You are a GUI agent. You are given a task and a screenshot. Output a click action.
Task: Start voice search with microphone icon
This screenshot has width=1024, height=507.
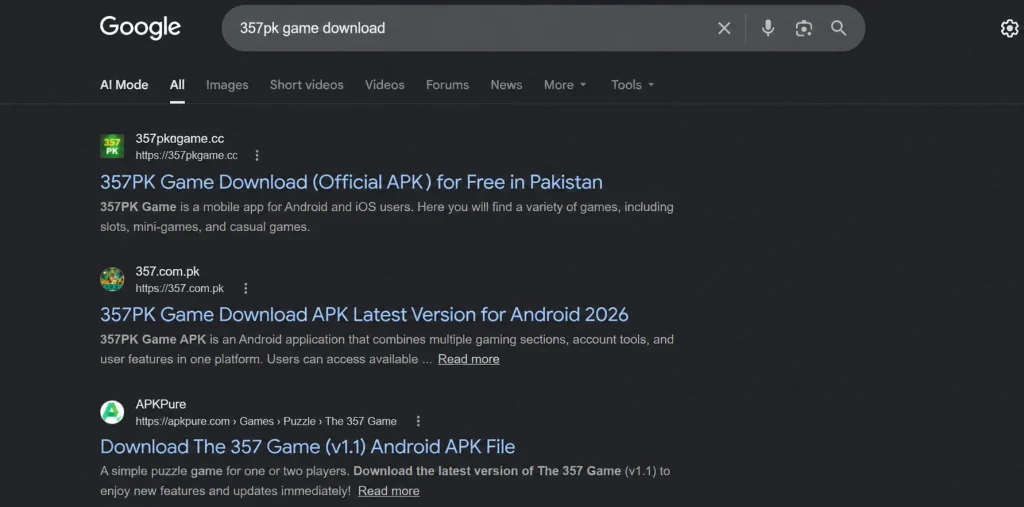pyautogui.click(x=768, y=28)
